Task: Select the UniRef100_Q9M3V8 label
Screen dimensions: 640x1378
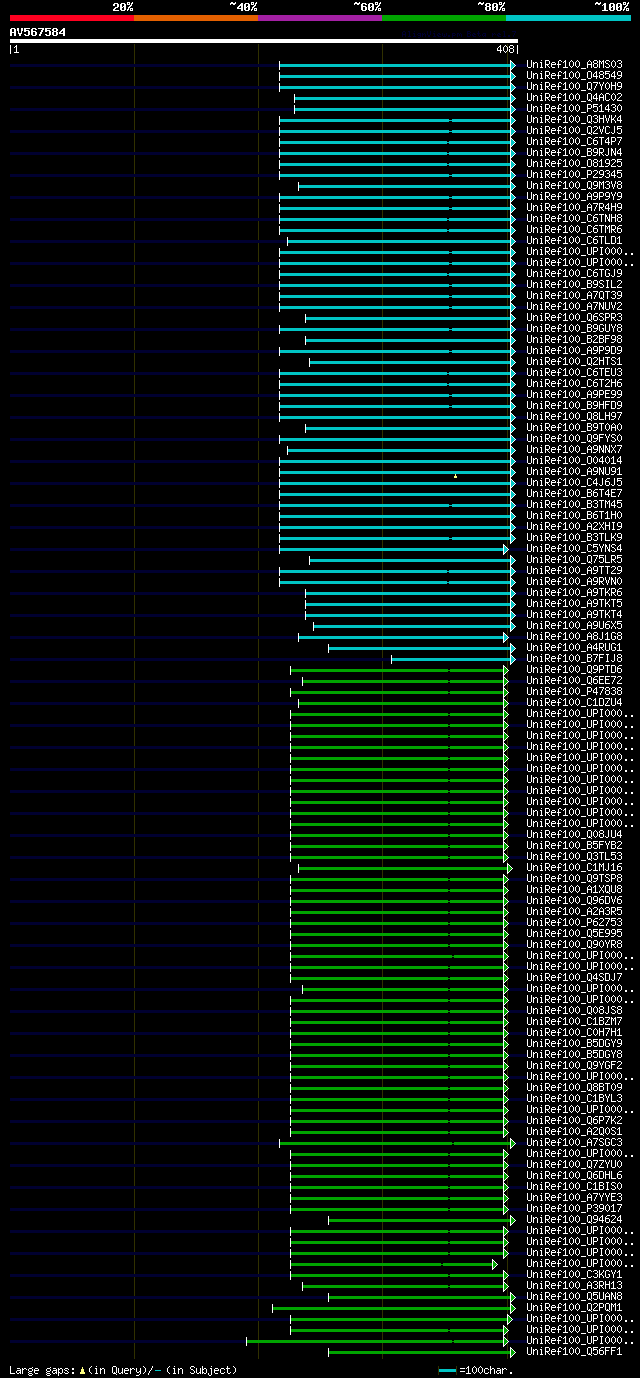Action: click(574, 185)
